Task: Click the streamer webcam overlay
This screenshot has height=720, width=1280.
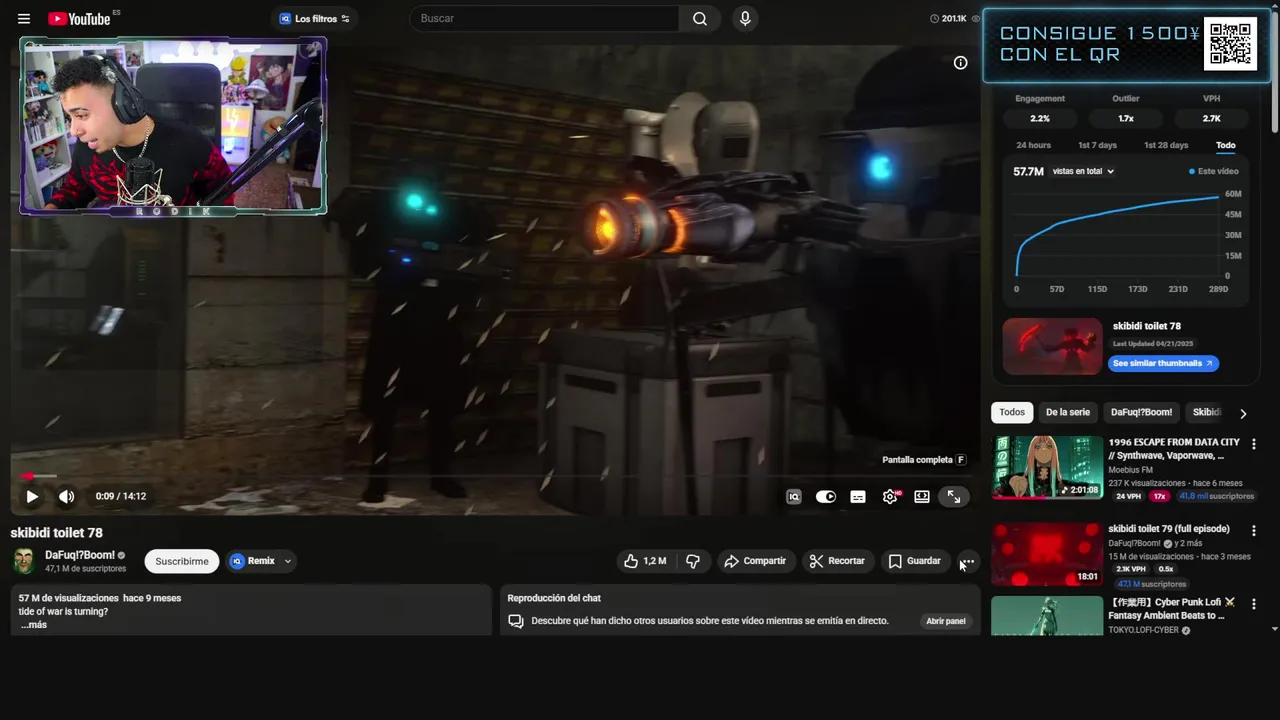Action: pos(173,126)
